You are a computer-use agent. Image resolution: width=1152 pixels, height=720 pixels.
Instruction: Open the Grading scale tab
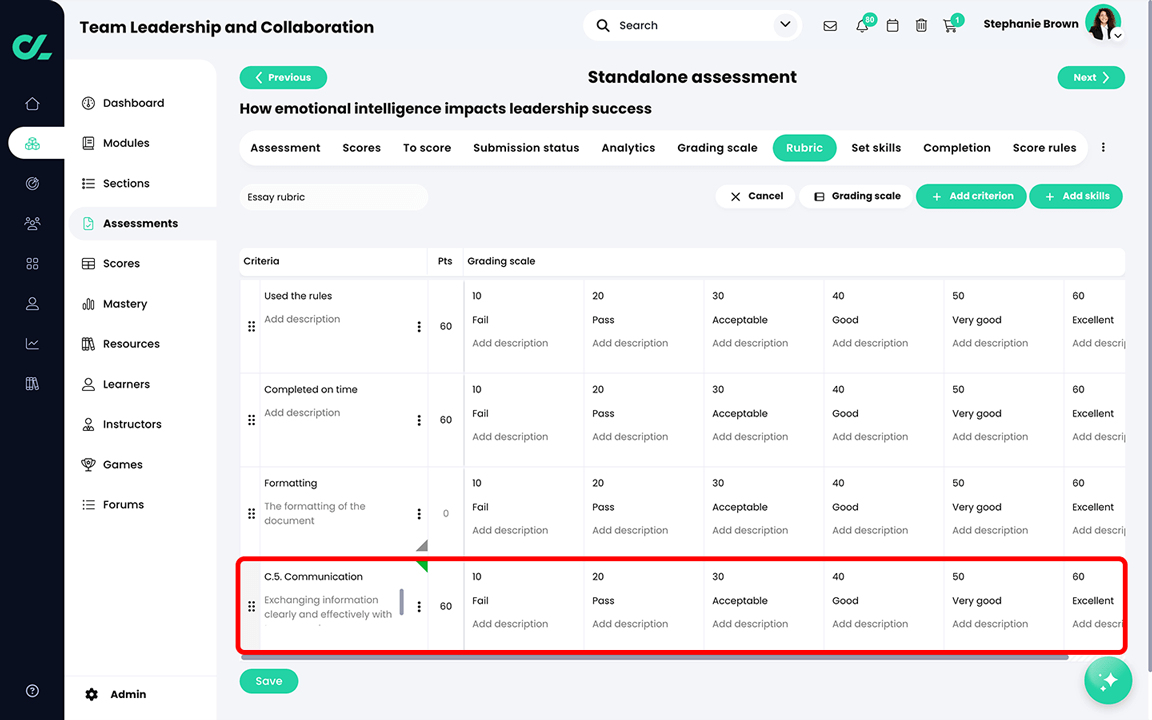717,148
